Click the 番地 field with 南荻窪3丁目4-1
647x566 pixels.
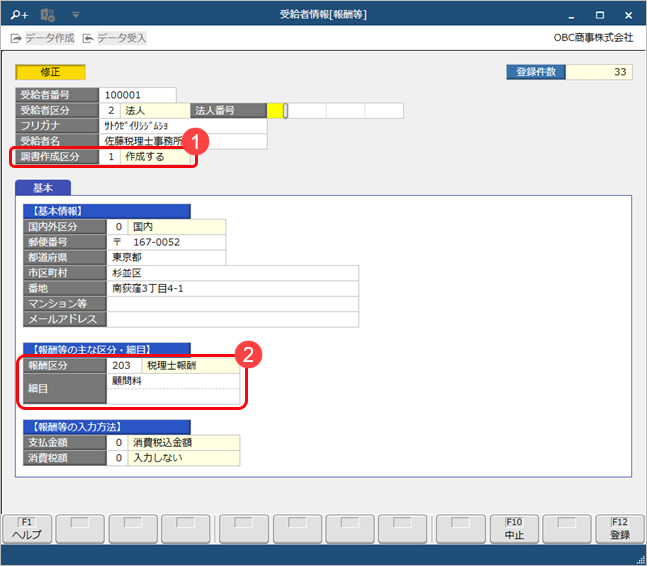point(232,288)
